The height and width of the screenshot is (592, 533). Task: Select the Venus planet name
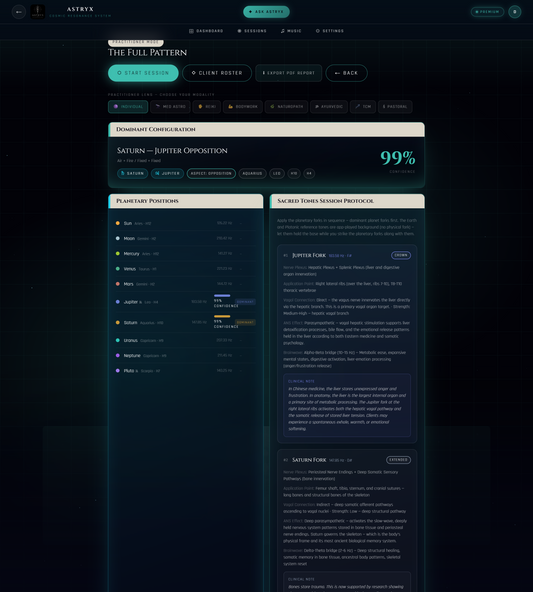click(129, 268)
